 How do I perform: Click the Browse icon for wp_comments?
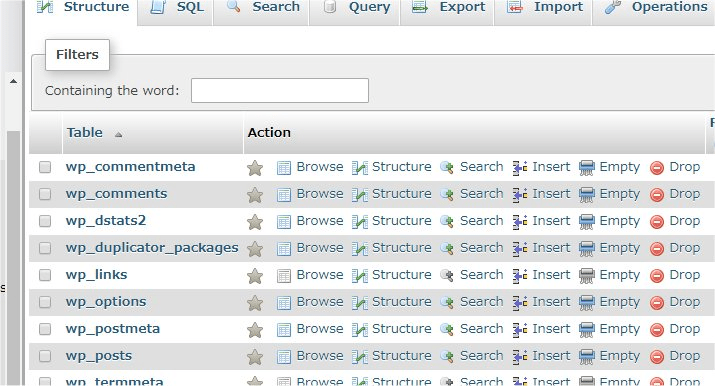(284, 195)
